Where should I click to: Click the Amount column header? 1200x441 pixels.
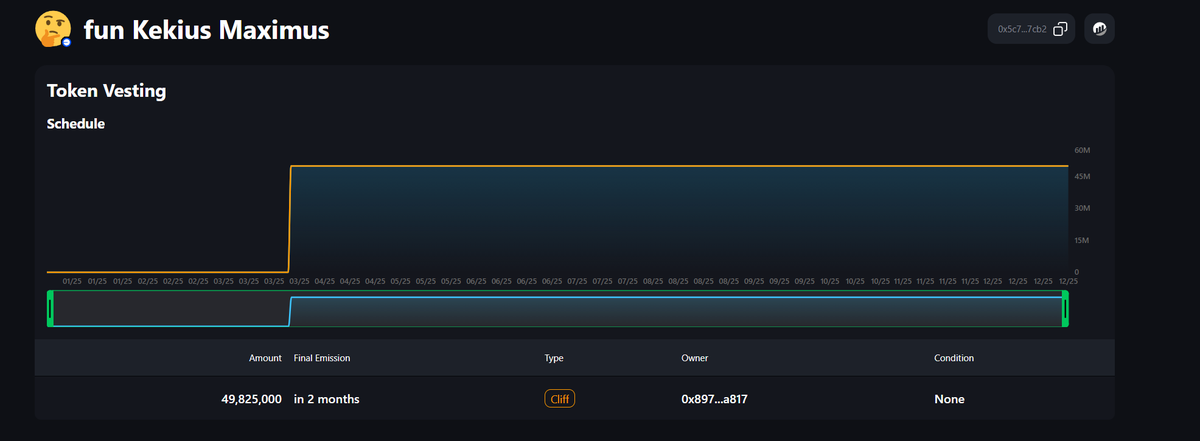(x=265, y=358)
